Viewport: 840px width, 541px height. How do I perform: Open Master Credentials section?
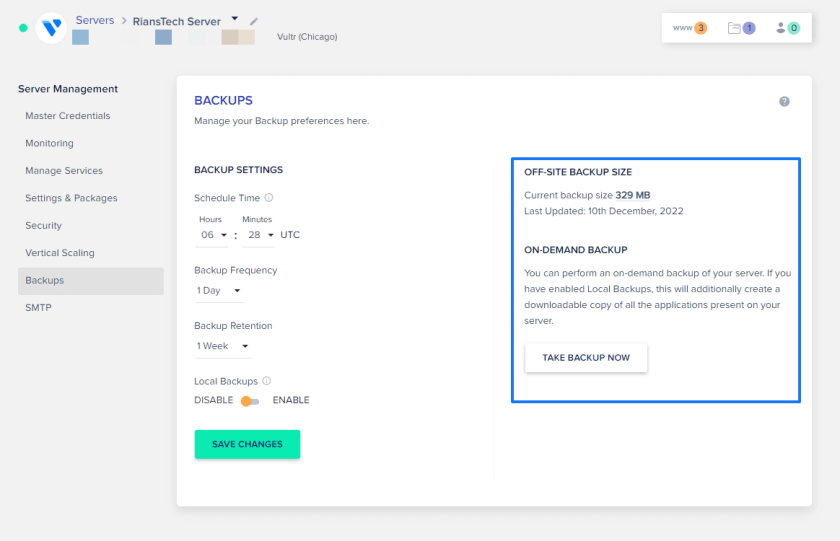68,116
